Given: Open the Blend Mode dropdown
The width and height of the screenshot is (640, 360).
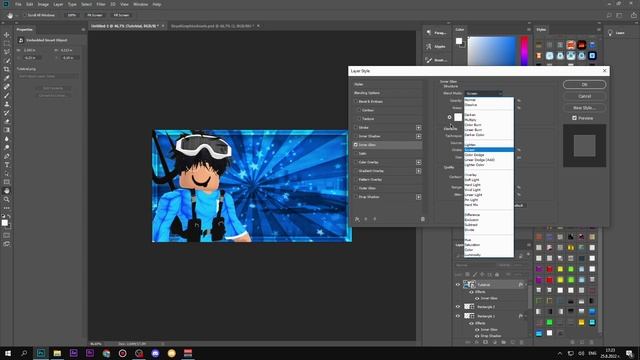Looking at the screenshot, I should 483,93.
